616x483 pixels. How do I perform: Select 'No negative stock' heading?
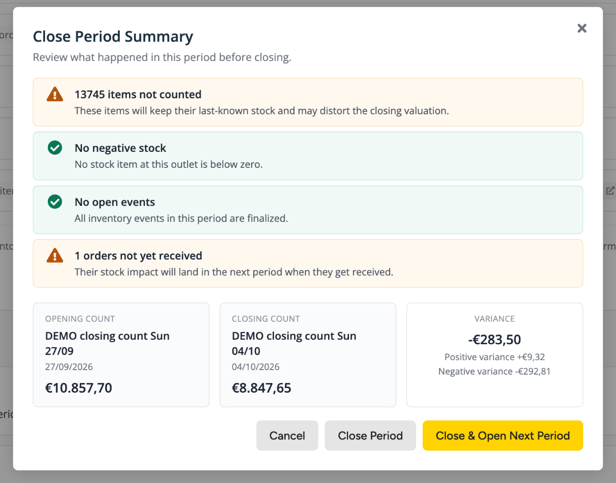tap(120, 148)
